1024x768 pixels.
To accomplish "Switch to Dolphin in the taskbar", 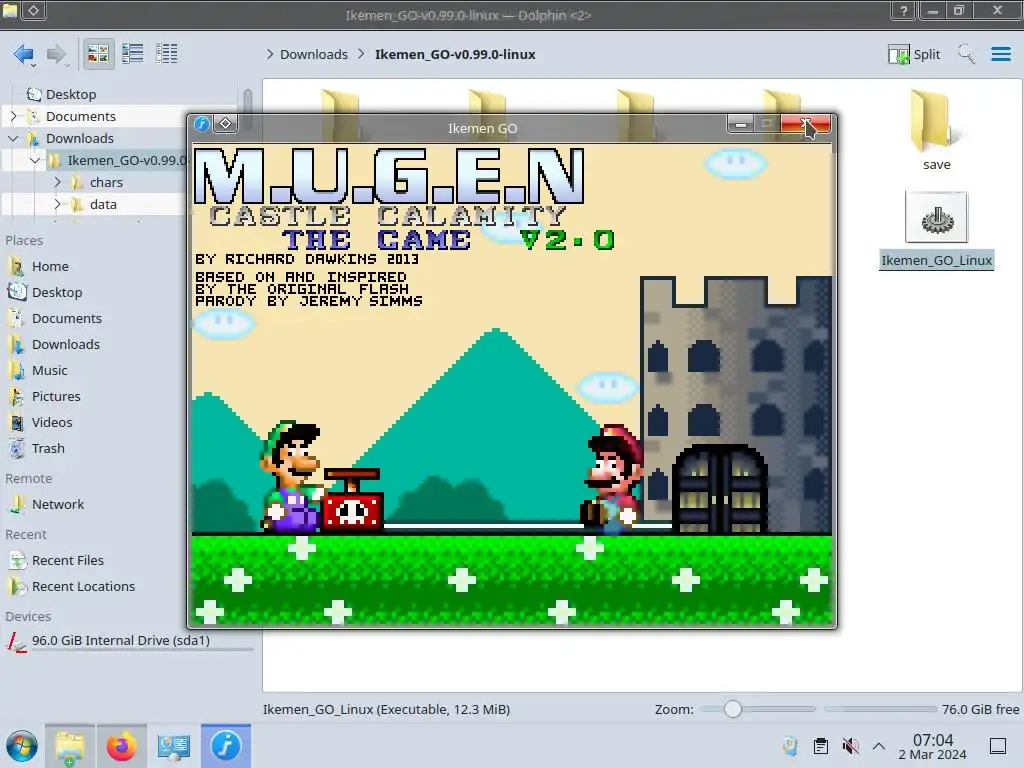I will point(70,746).
